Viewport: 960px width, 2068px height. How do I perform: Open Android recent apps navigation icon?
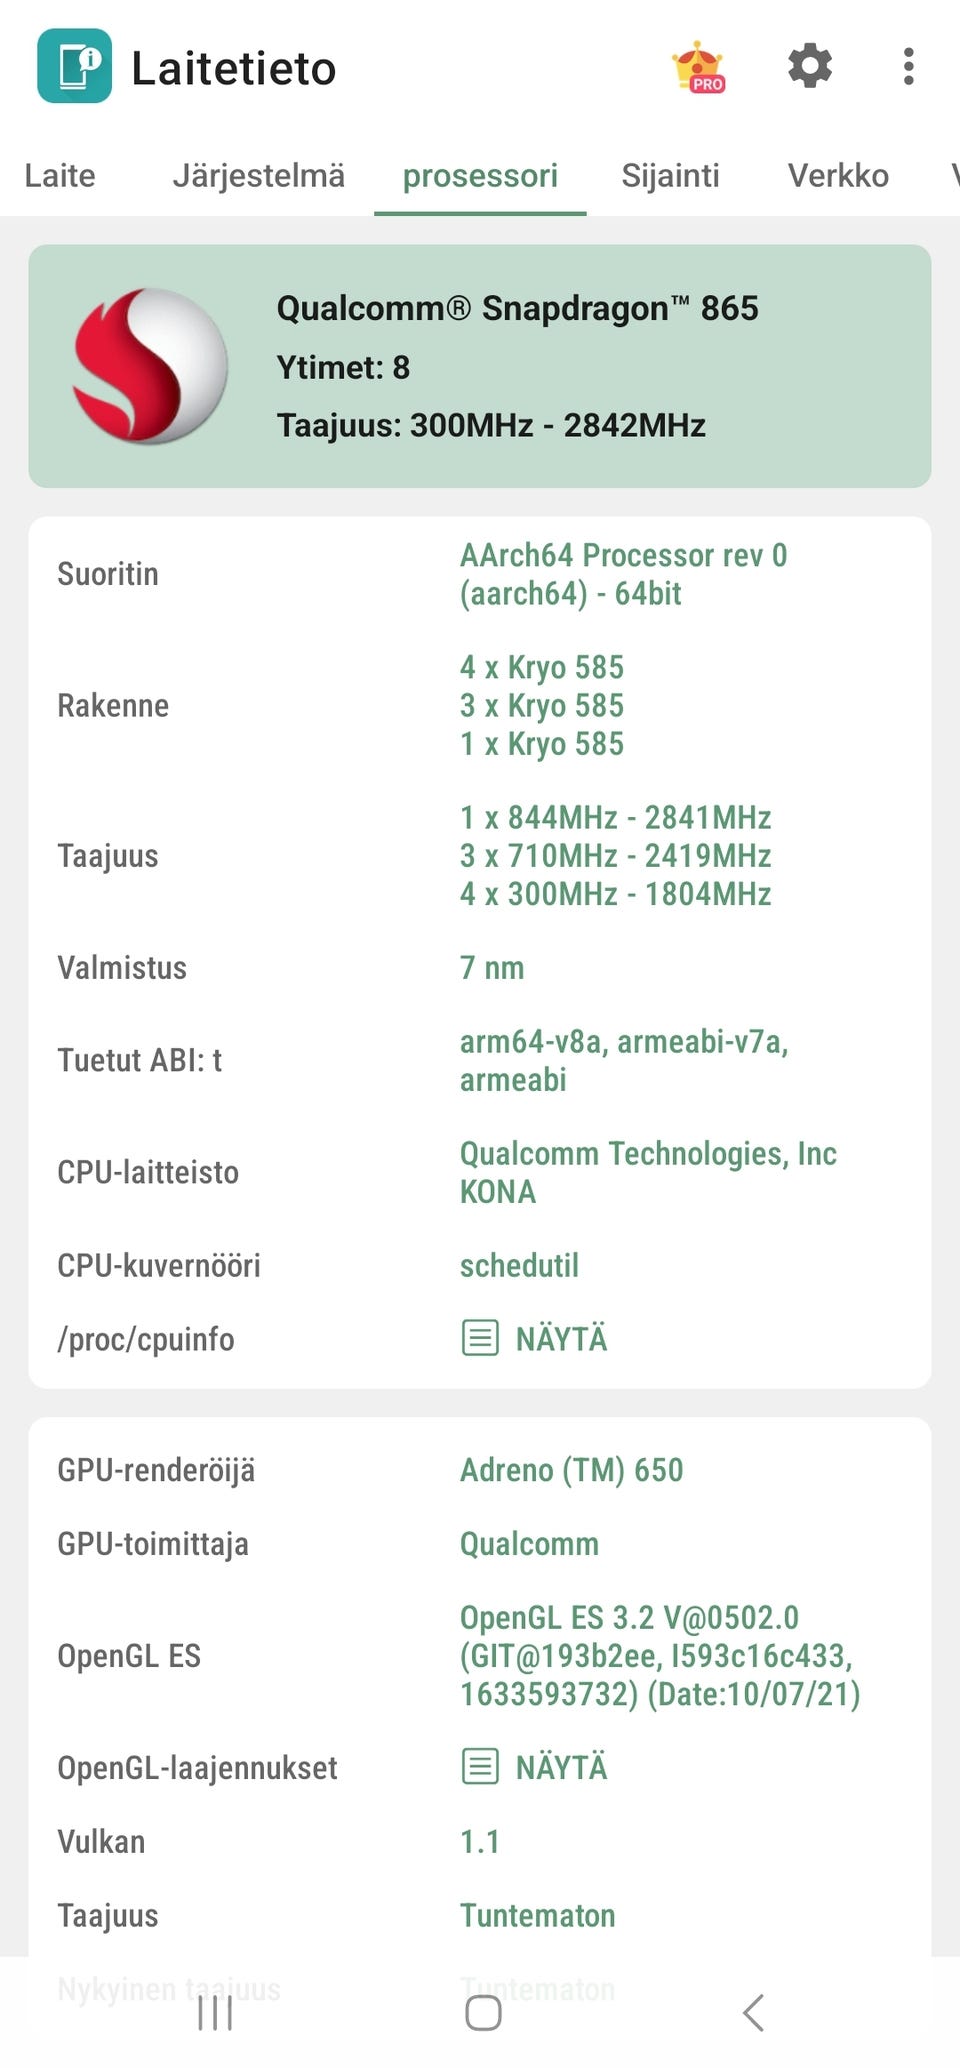pyautogui.click(x=215, y=2012)
